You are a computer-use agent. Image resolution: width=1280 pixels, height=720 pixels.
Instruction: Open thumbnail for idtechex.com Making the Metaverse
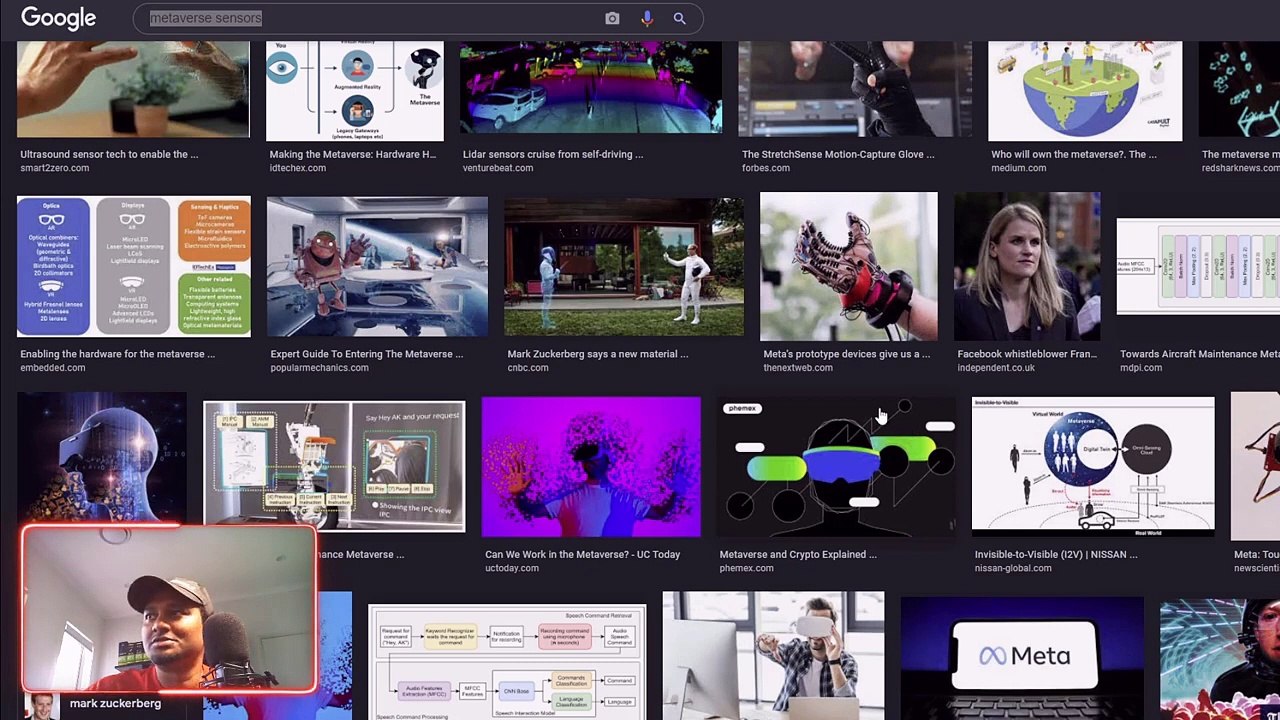[x=355, y=91]
